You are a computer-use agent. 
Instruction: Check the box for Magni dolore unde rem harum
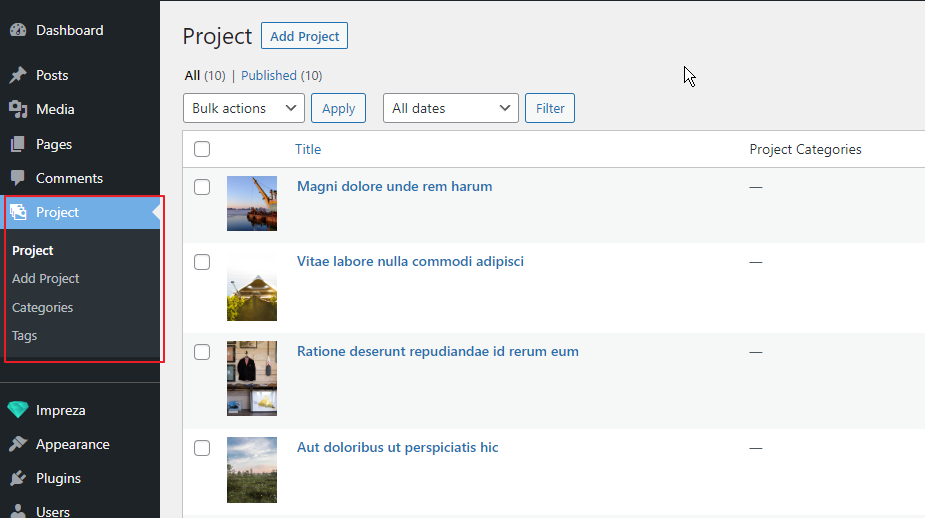pos(202,187)
